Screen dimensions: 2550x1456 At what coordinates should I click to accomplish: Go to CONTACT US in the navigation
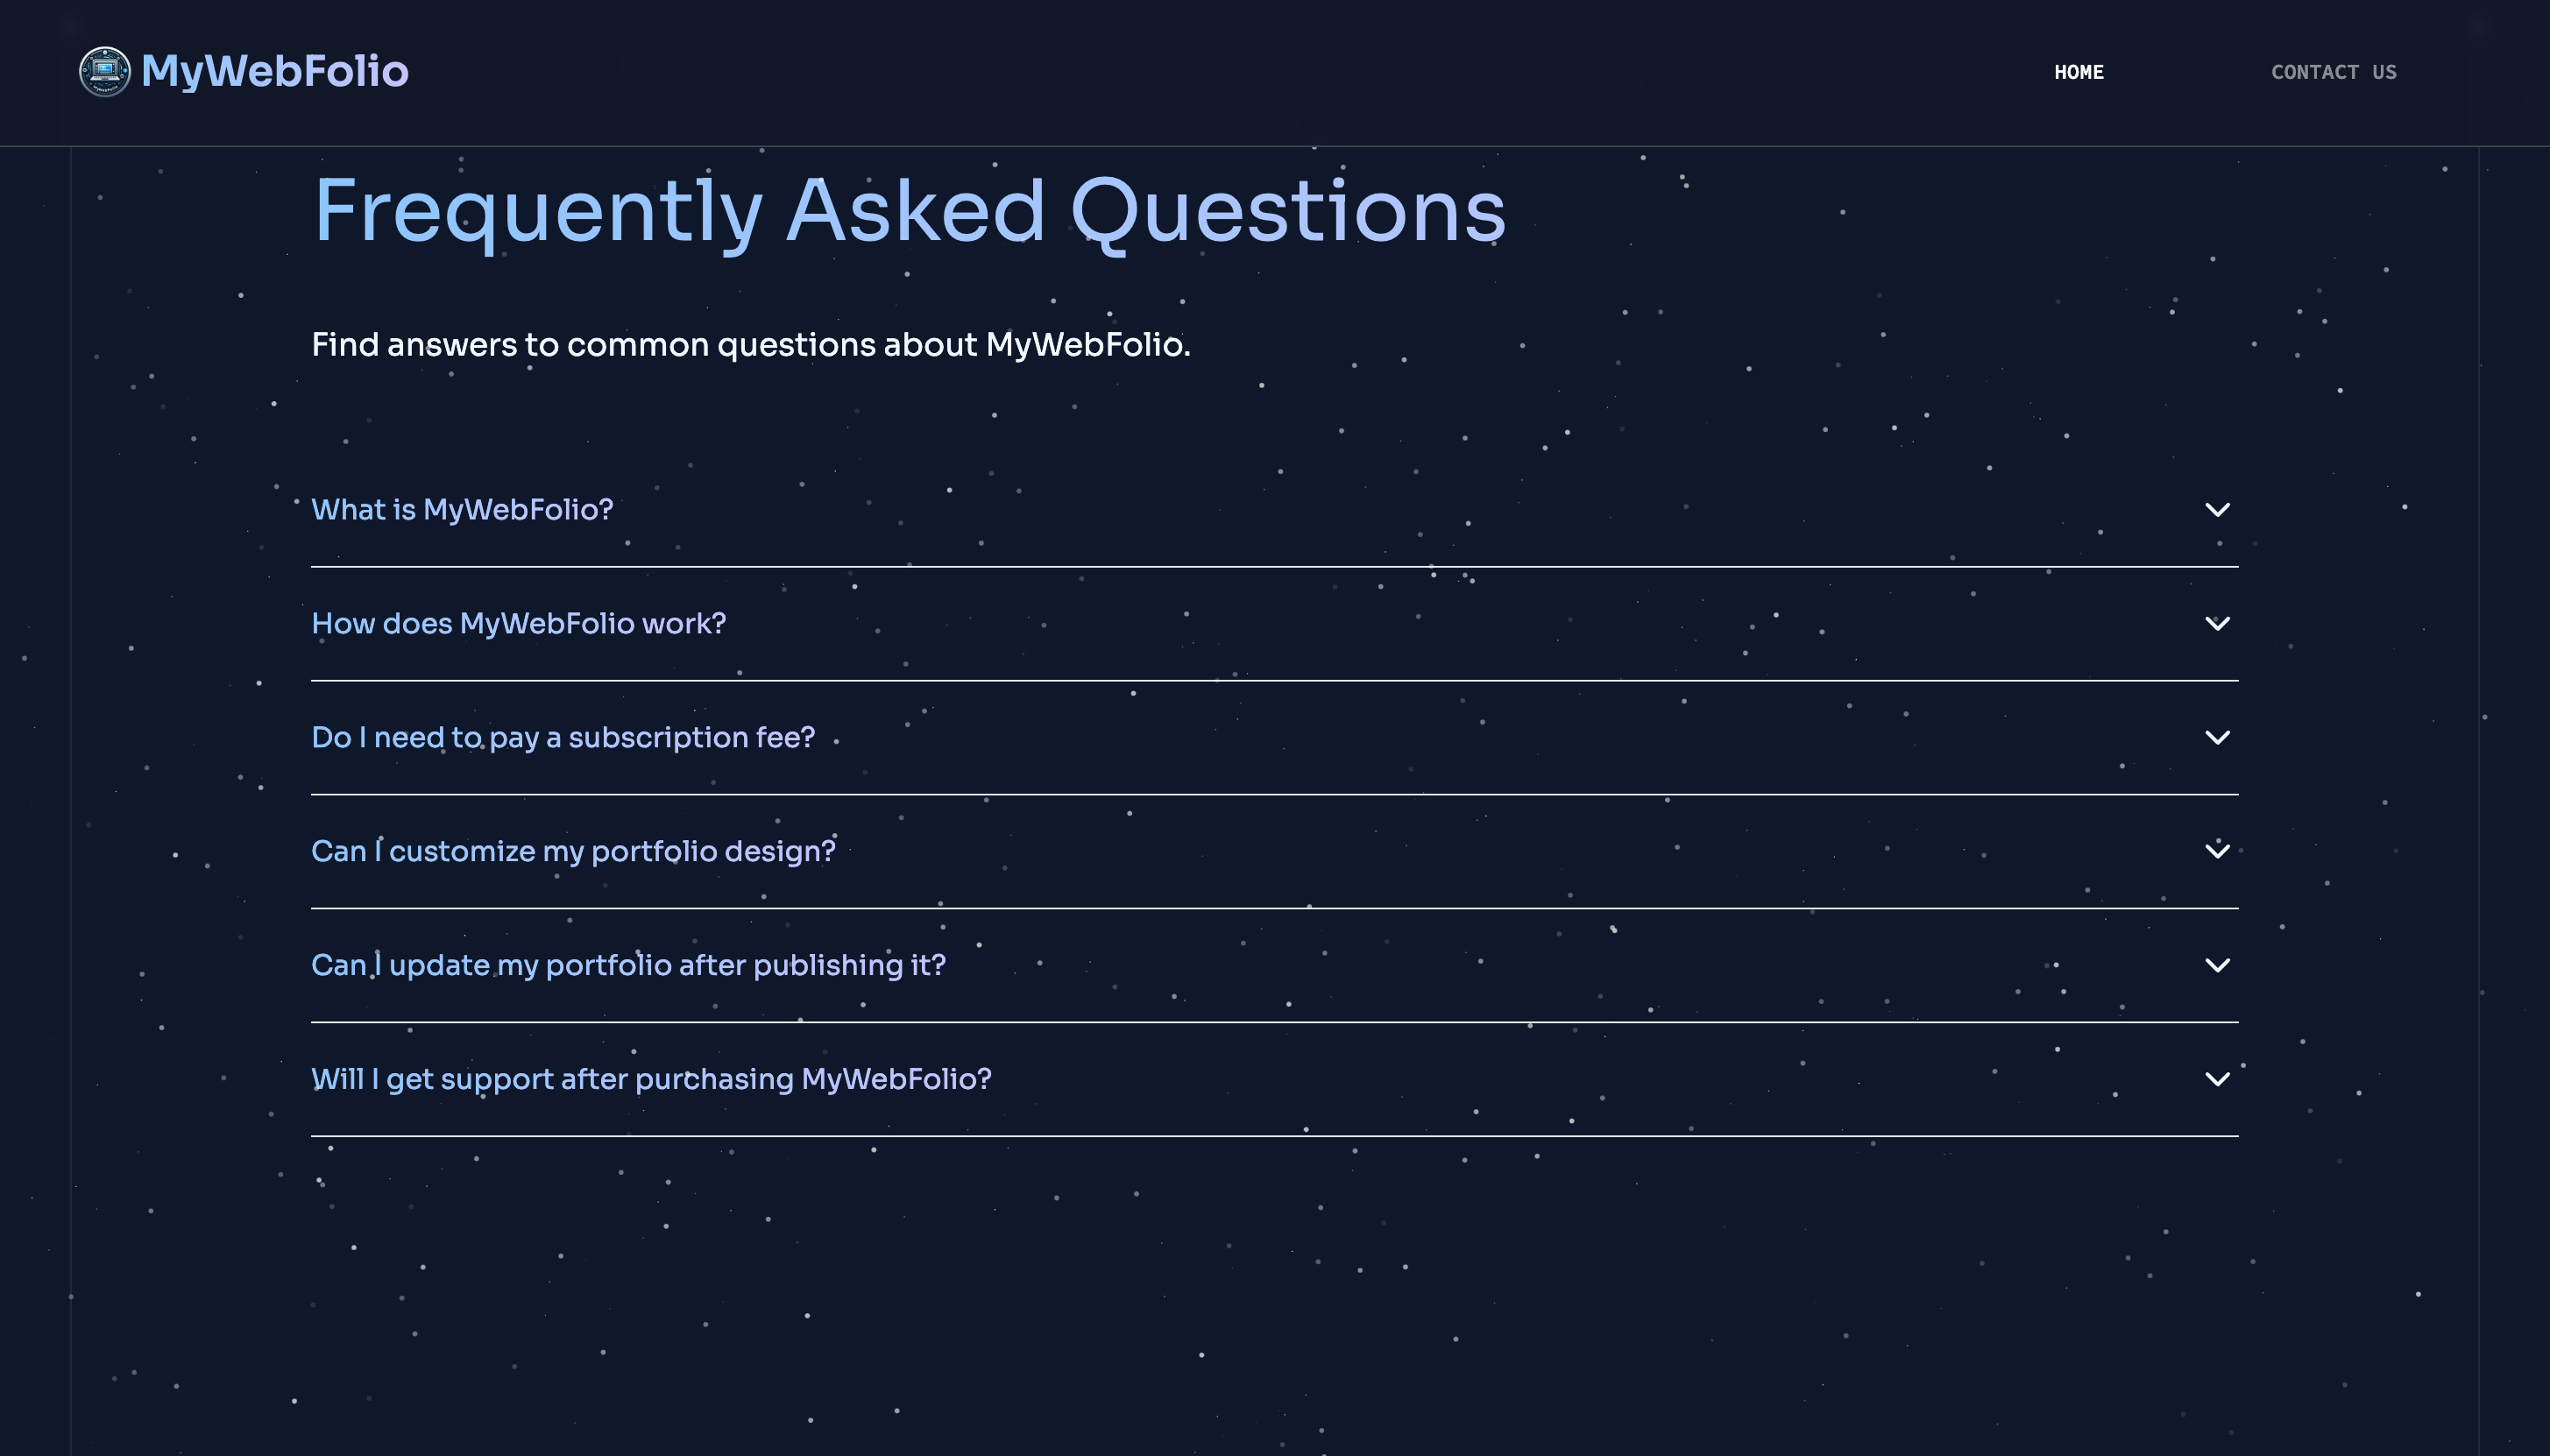pyautogui.click(x=2333, y=72)
